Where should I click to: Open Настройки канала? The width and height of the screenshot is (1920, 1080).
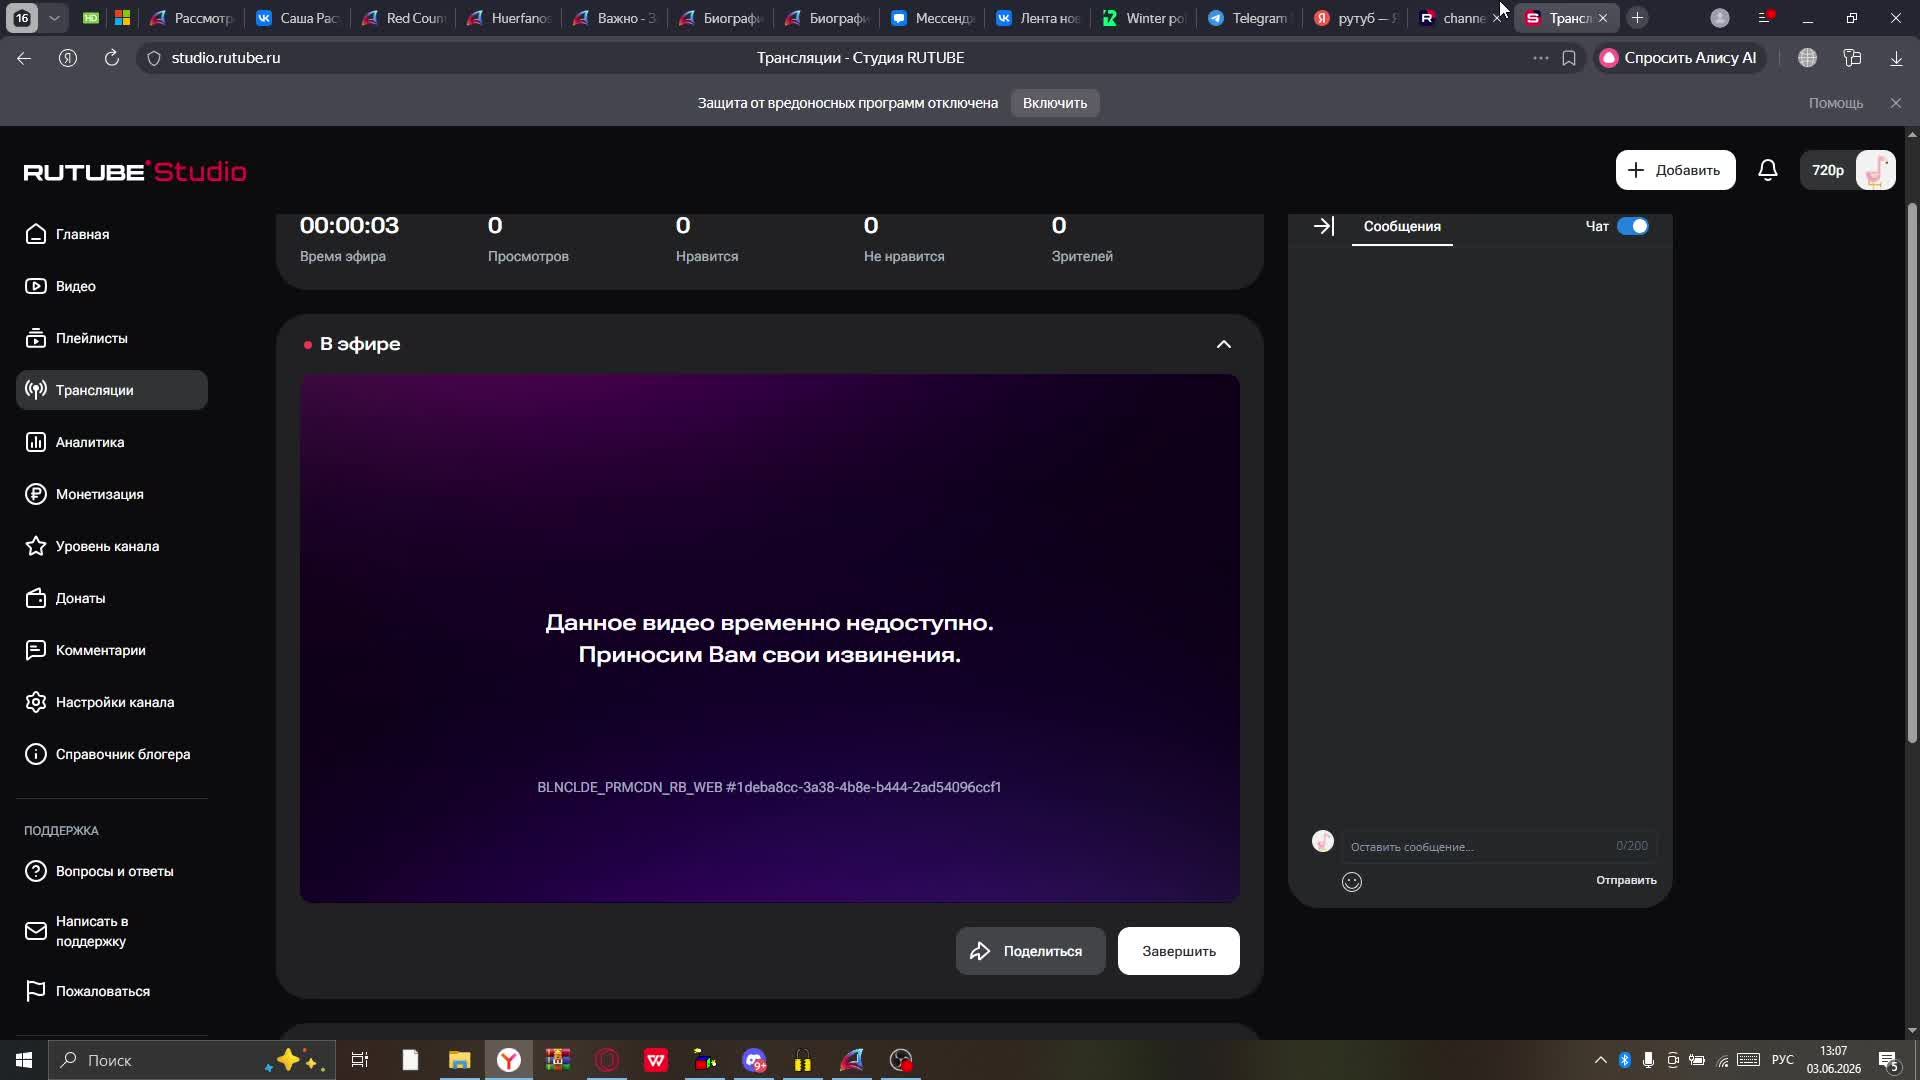coord(112,702)
